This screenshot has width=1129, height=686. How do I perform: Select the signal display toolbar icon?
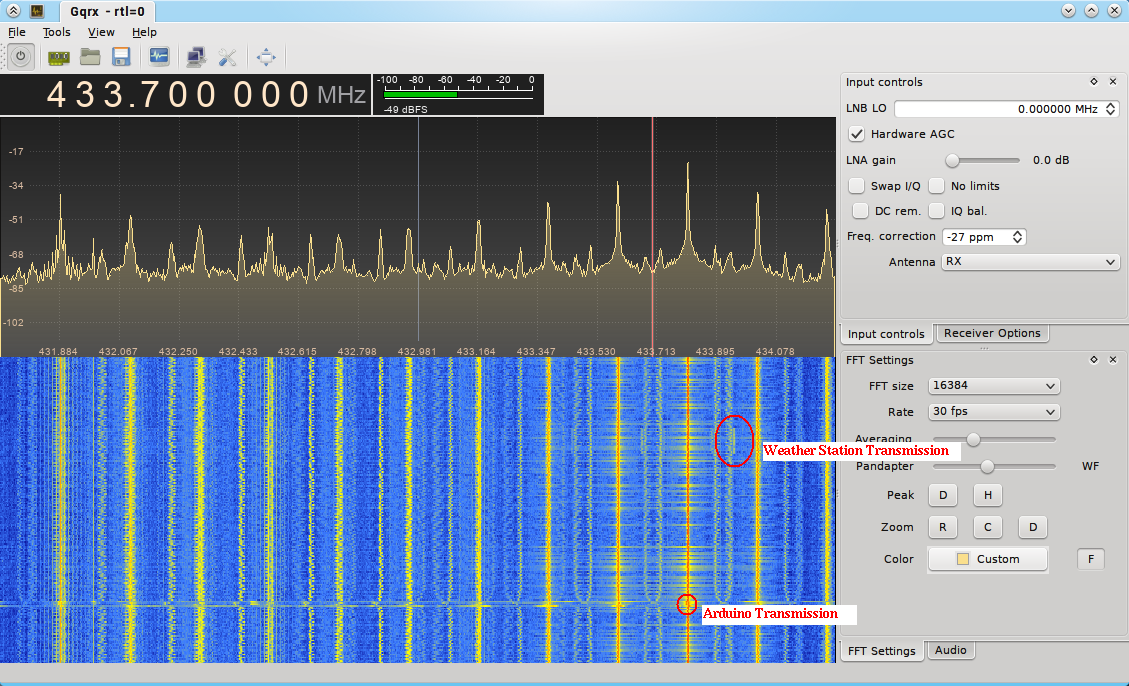point(158,56)
